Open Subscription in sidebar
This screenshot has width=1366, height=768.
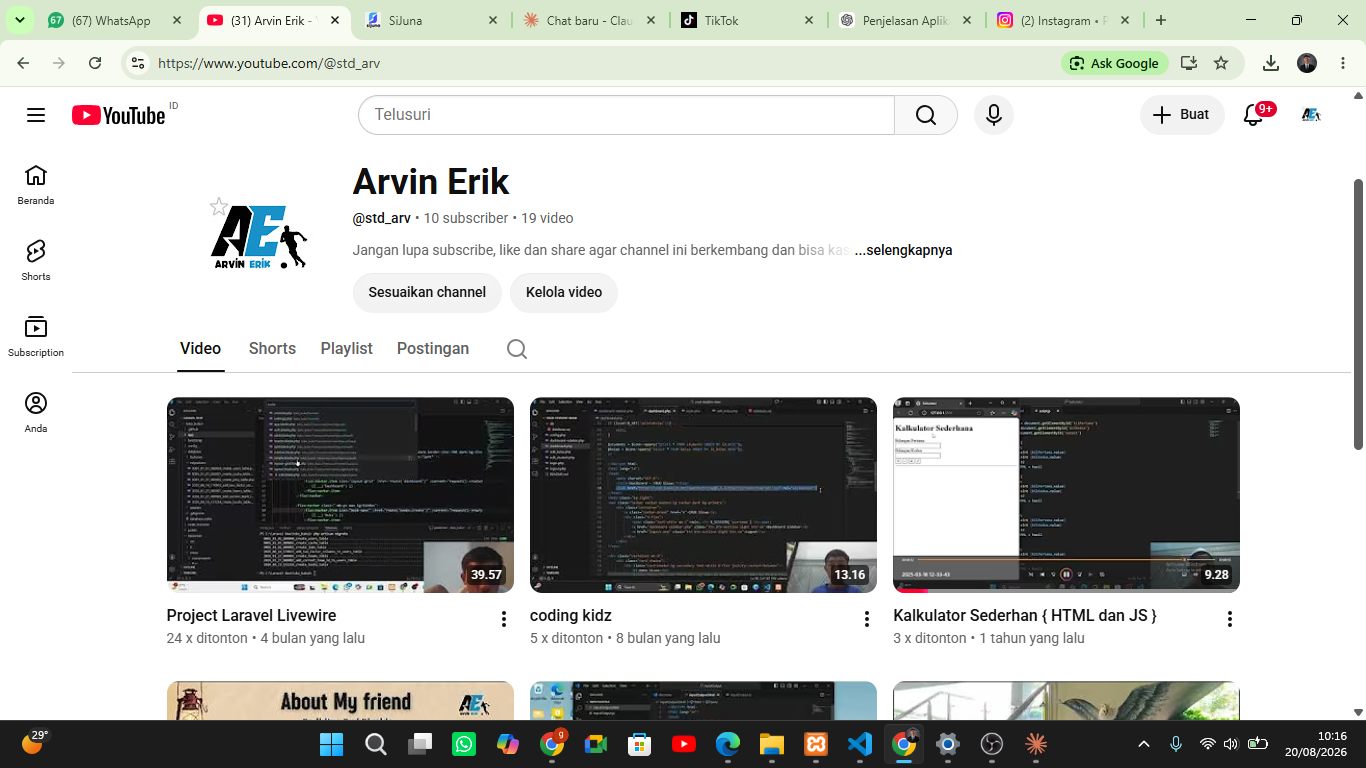click(36, 337)
